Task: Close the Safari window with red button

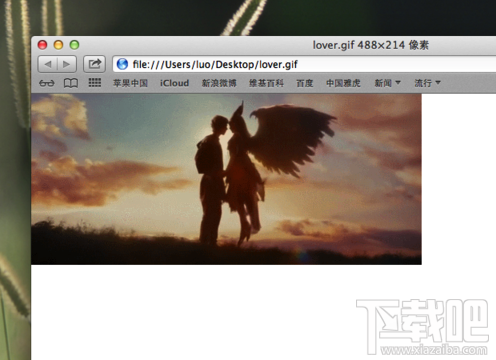Action: [42, 45]
